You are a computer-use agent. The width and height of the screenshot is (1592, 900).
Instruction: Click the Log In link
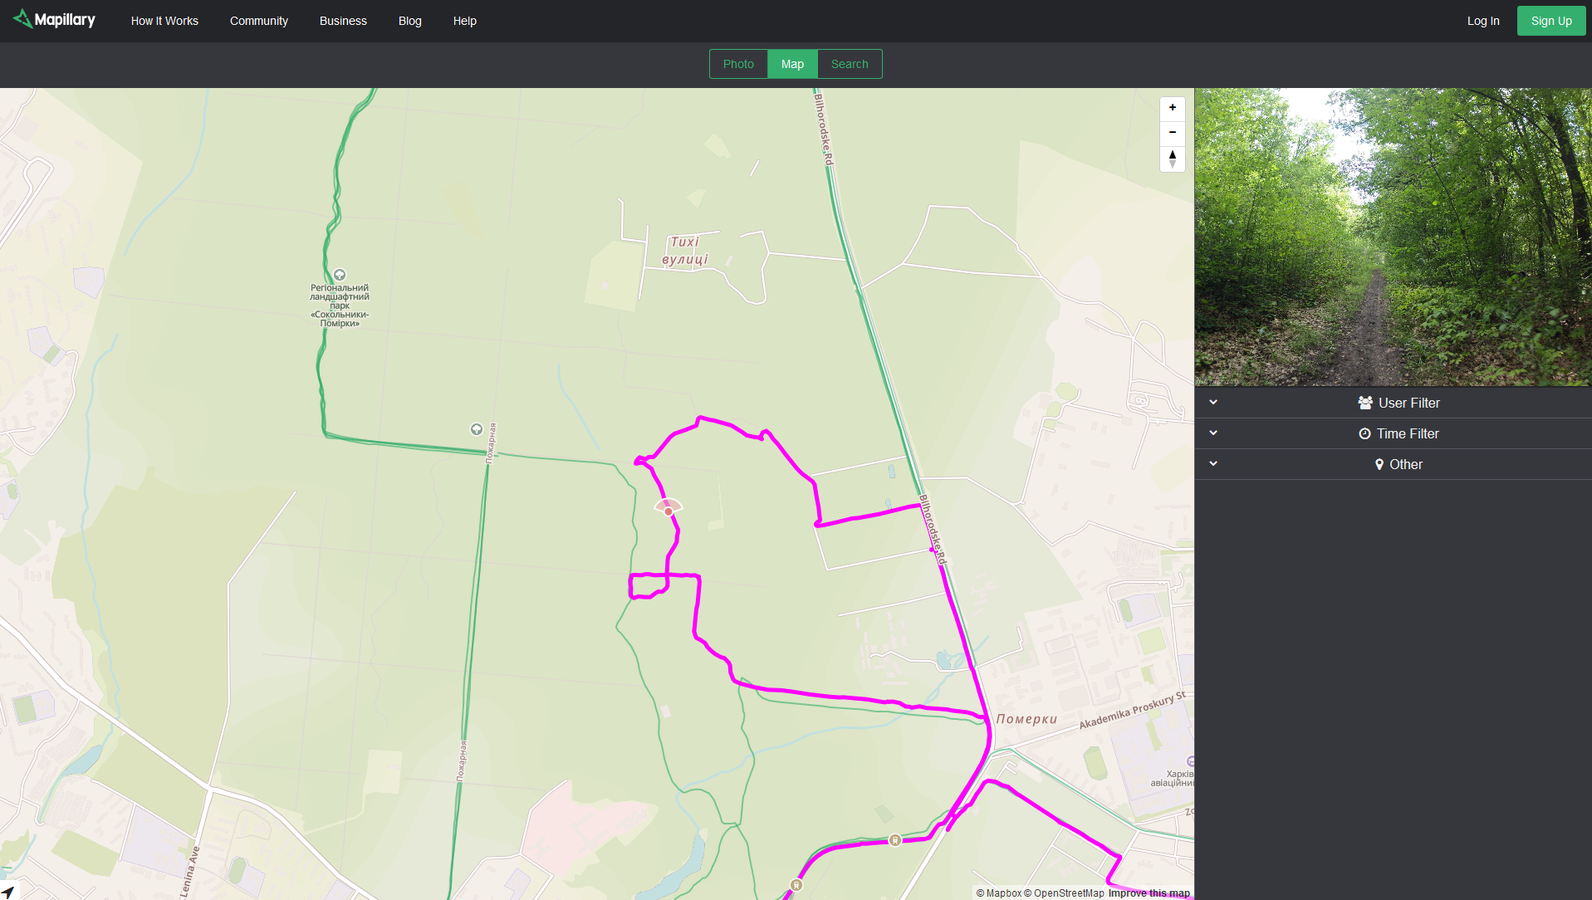(x=1482, y=21)
